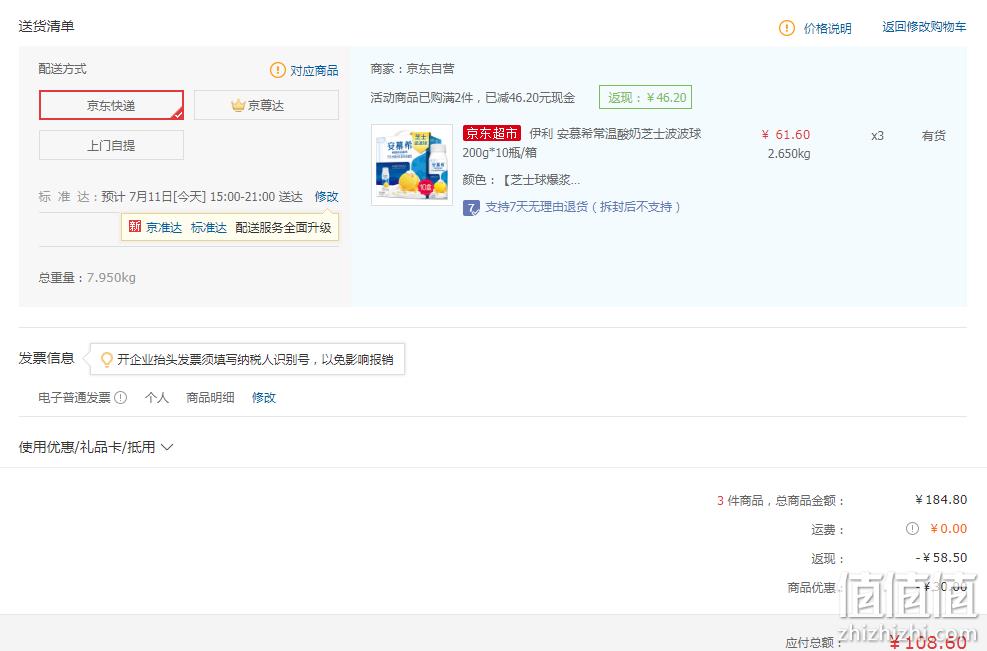Click the ¥184.80 total amount
The height and width of the screenshot is (651, 987).
(x=941, y=500)
